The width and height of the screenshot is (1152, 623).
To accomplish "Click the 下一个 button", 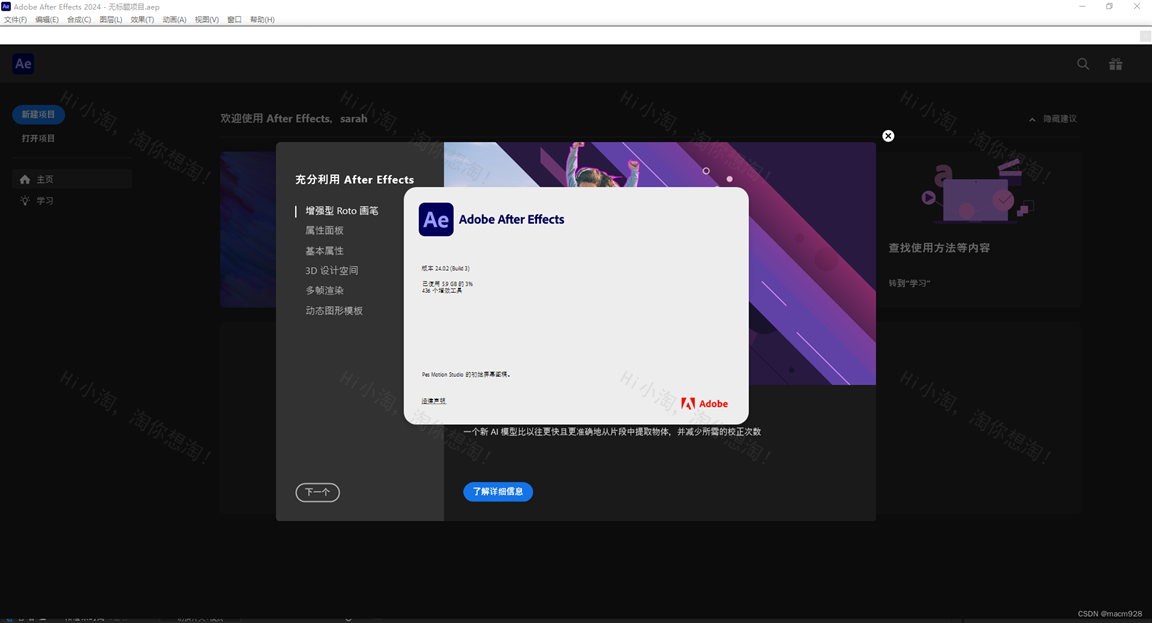I will pos(317,492).
